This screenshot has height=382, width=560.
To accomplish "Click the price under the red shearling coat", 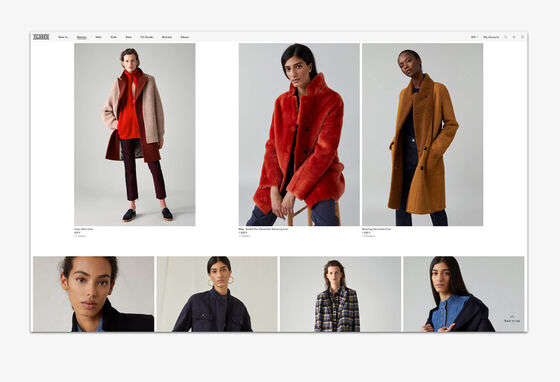I will (x=242, y=233).
